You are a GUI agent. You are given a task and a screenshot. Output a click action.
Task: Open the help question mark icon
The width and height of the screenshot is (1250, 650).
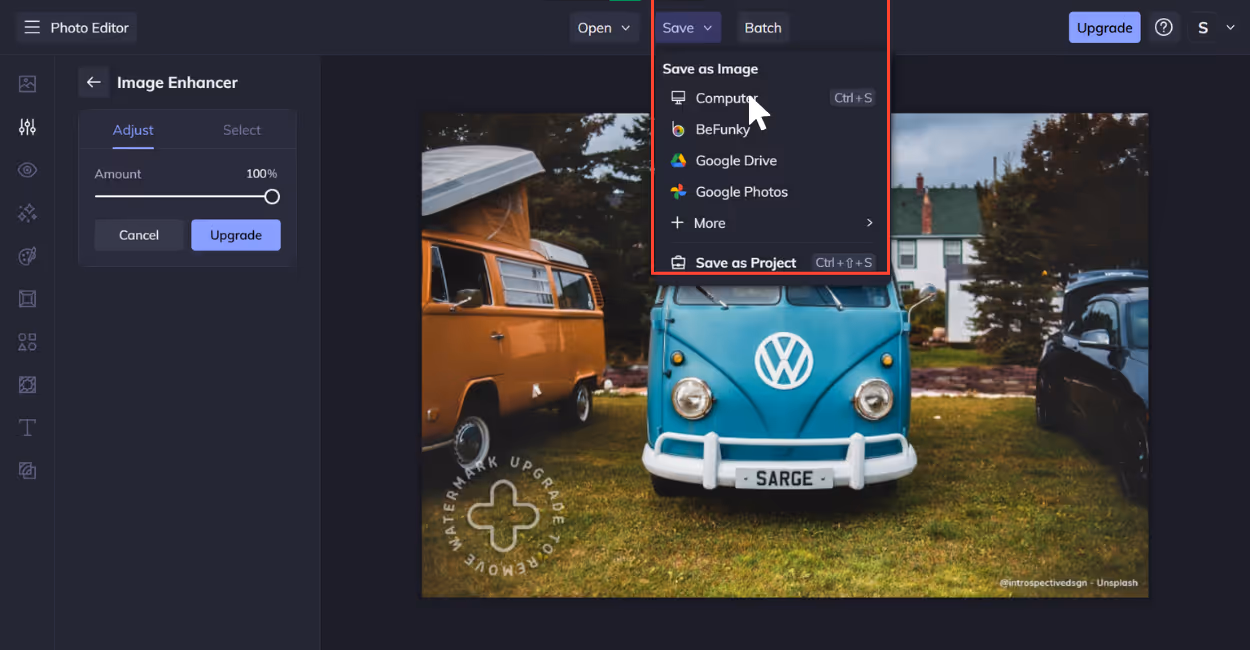click(1163, 28)
